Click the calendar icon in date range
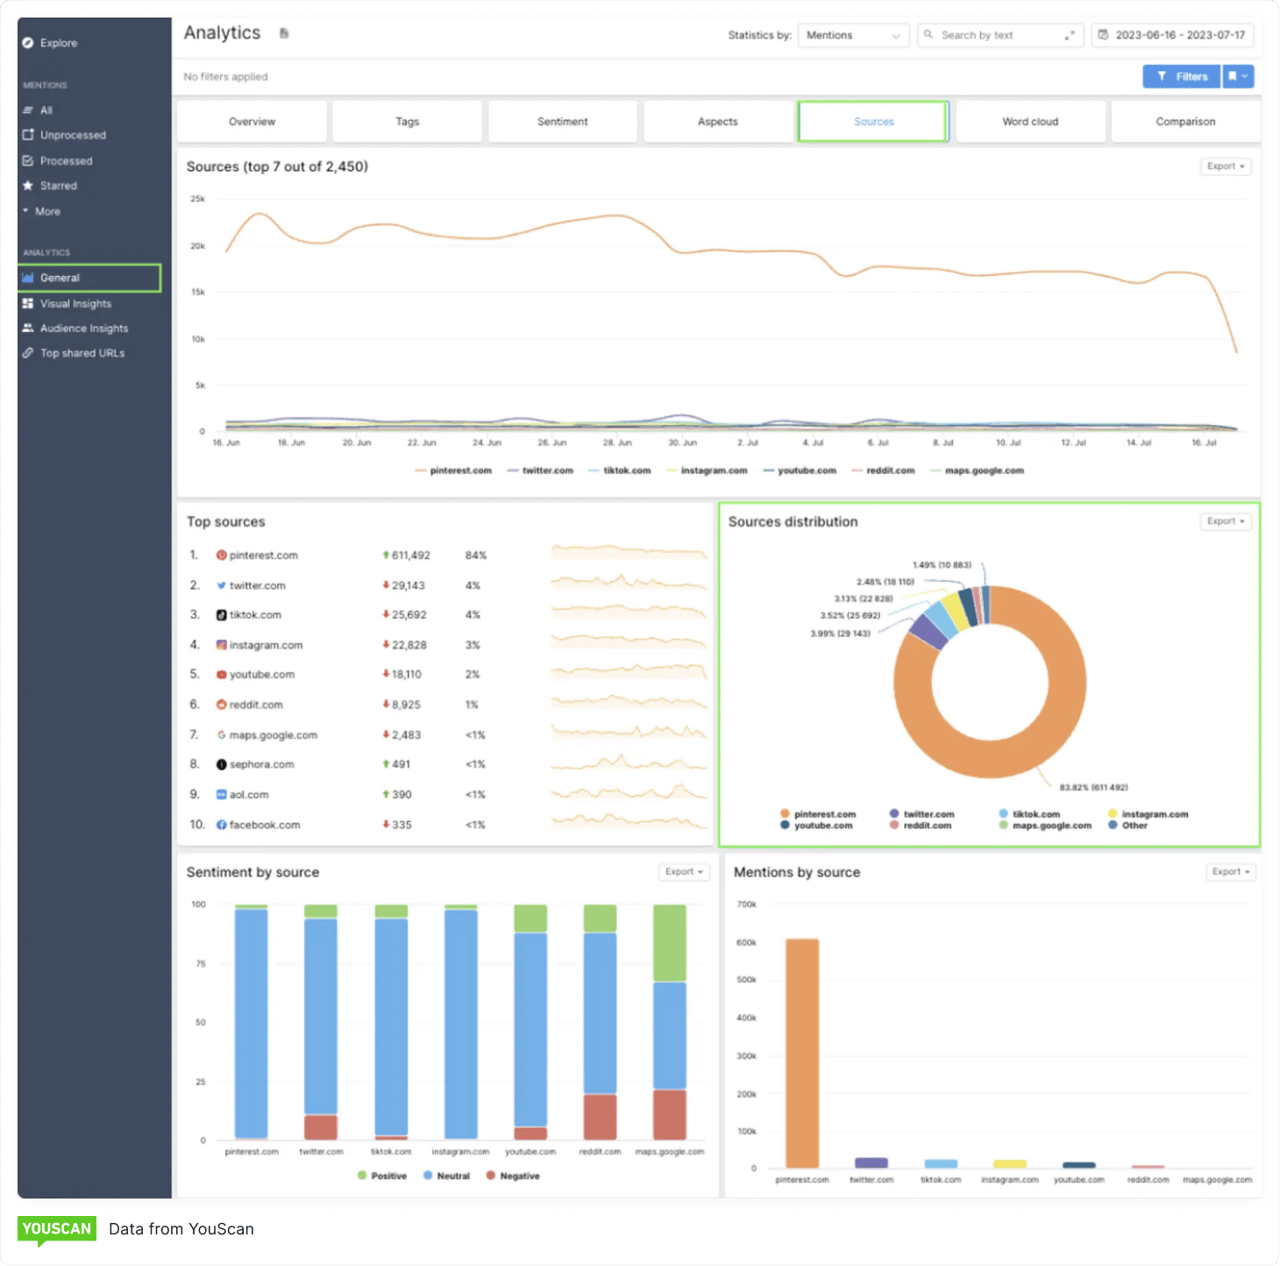The image size is (1280, 1266). [1103, 35]
